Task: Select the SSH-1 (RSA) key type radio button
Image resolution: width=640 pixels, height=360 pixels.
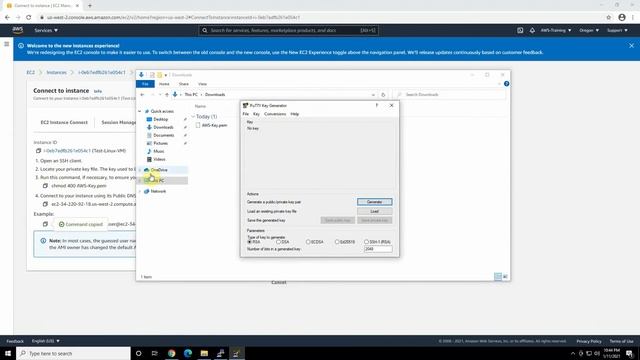Action: [x=366, y=242]
